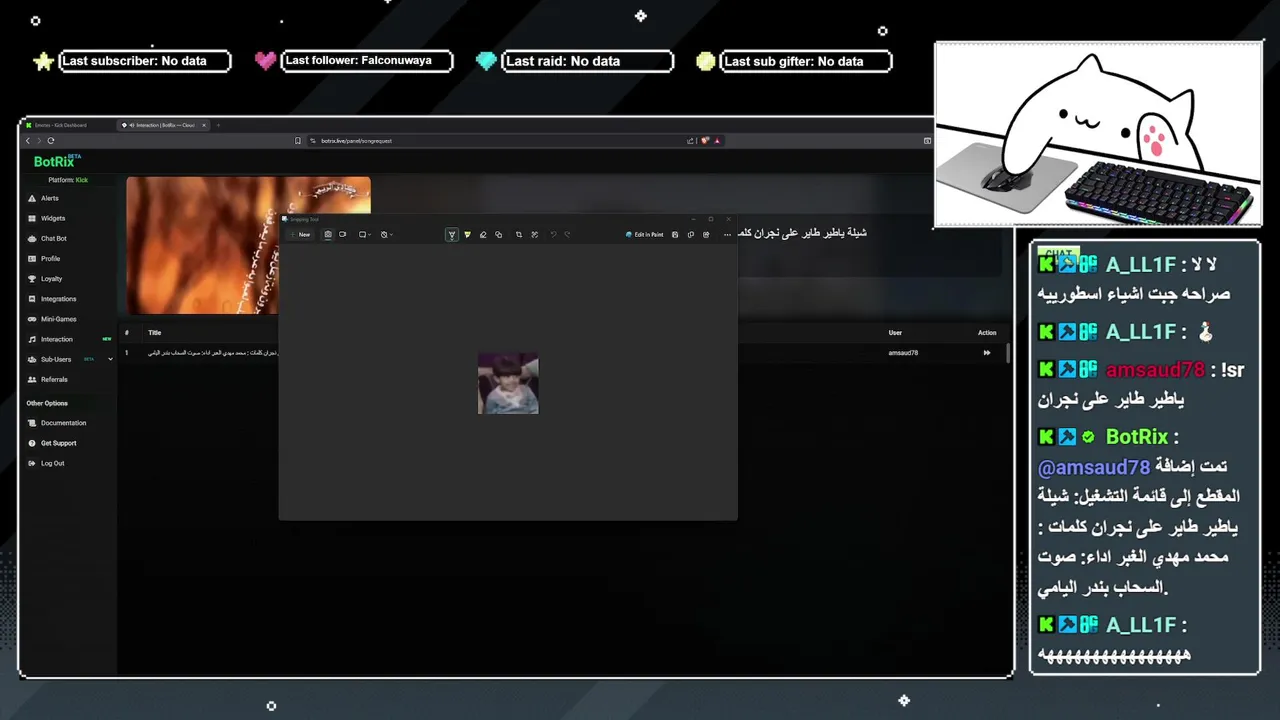The height and width of the screenshot is (720, 1280).
Task: Expand the Sub-Users chevron
Action: tap(110, 359)
